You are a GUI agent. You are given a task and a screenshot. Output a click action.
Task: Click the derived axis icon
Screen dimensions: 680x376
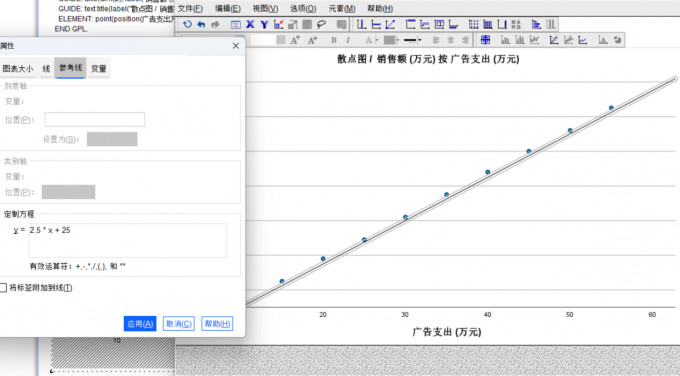(502, 24)
